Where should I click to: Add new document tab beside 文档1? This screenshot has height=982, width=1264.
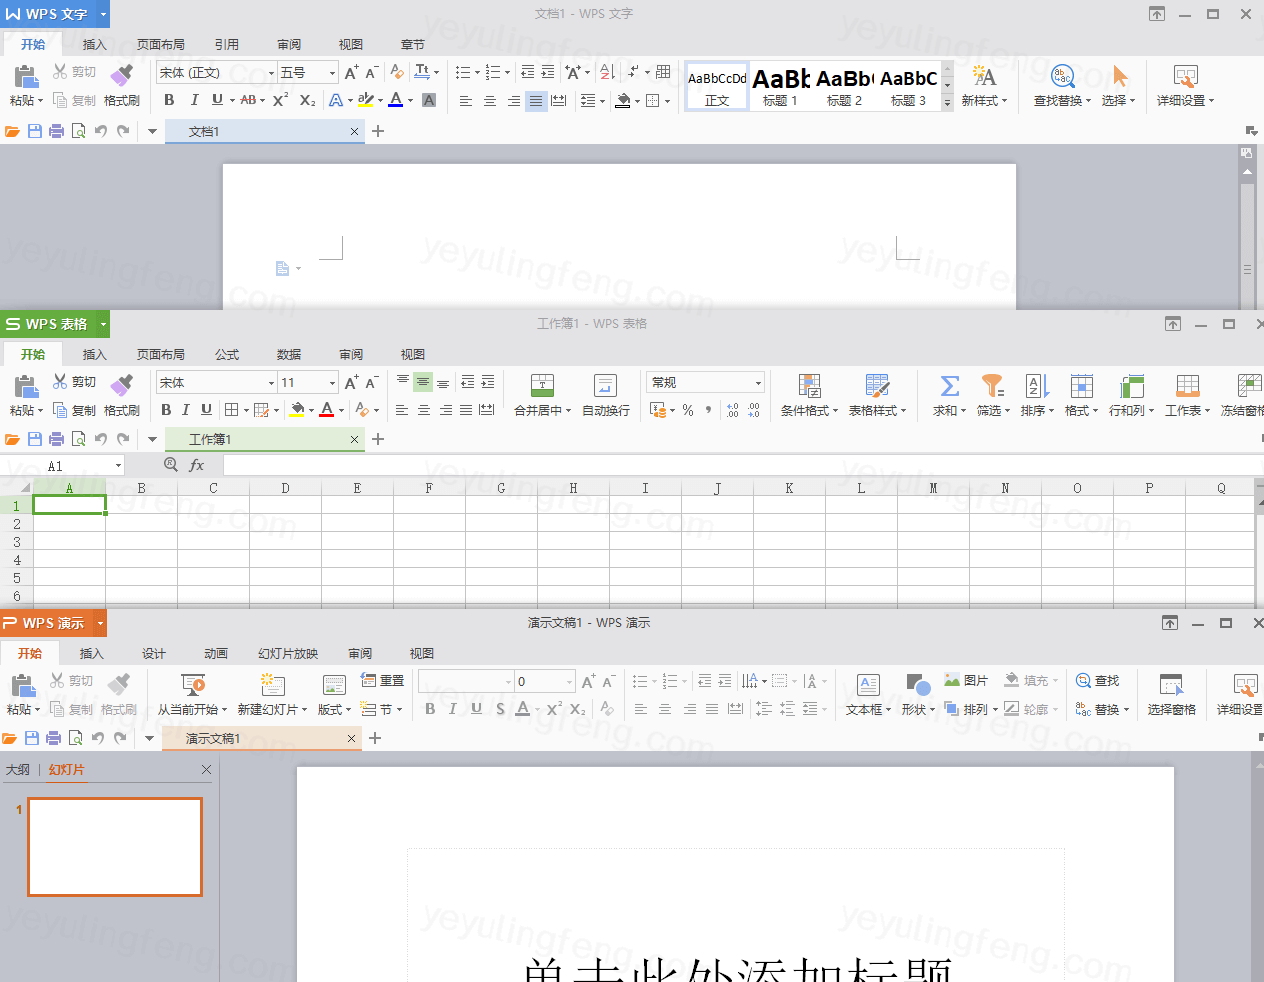[378, 131]
